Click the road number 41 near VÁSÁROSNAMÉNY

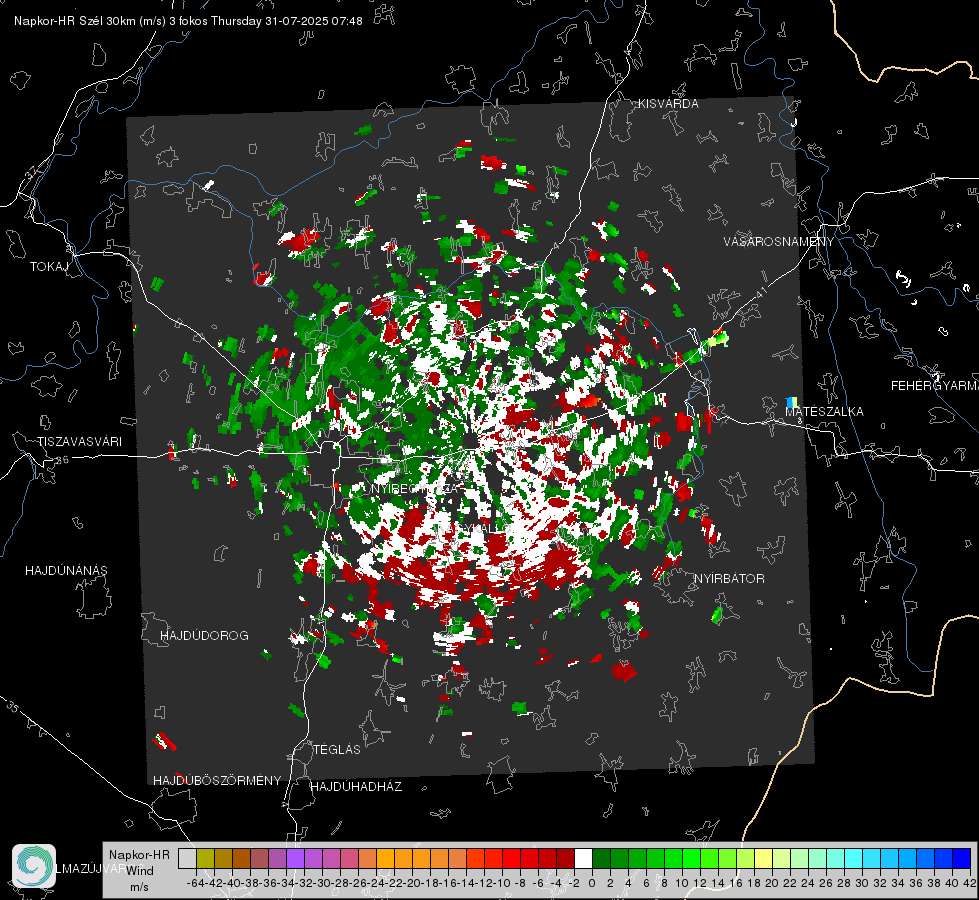point(761,292)
